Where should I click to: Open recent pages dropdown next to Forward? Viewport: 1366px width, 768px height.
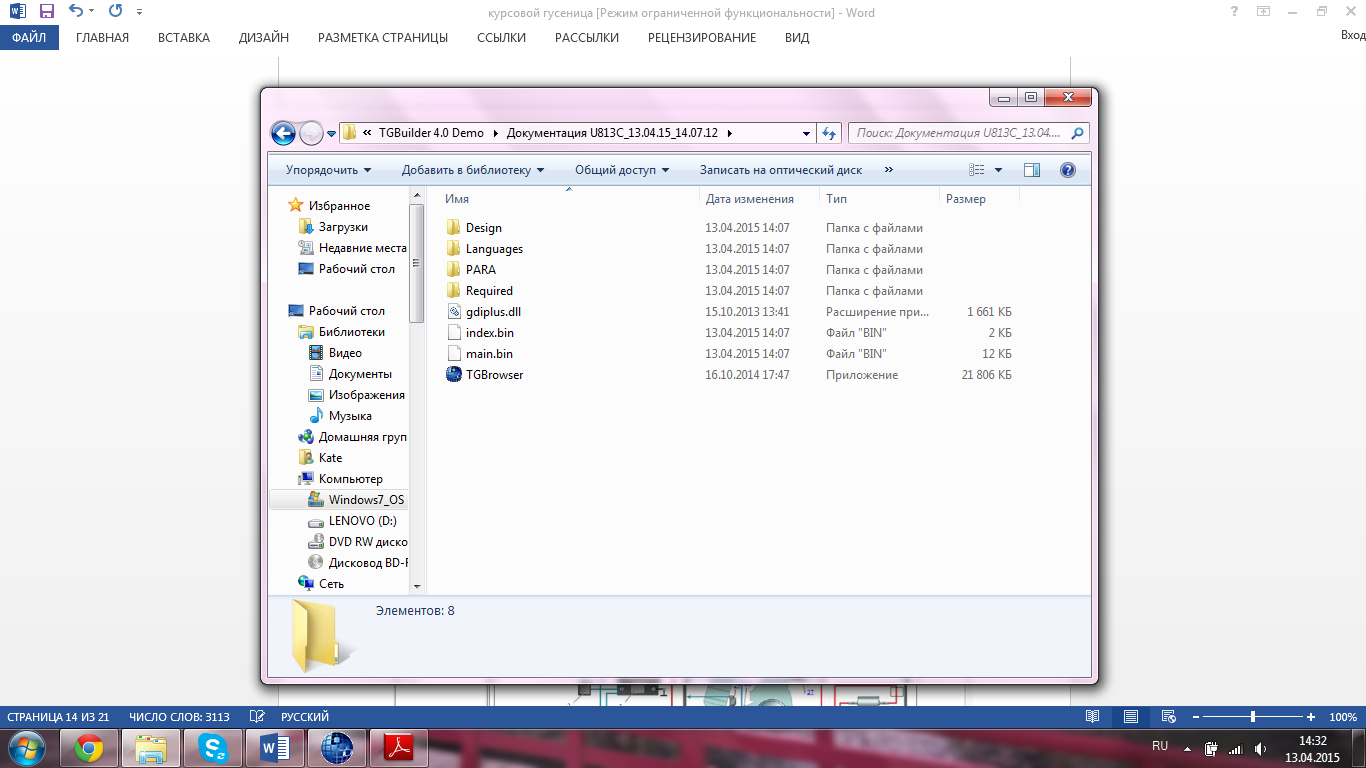coord(332,134)
